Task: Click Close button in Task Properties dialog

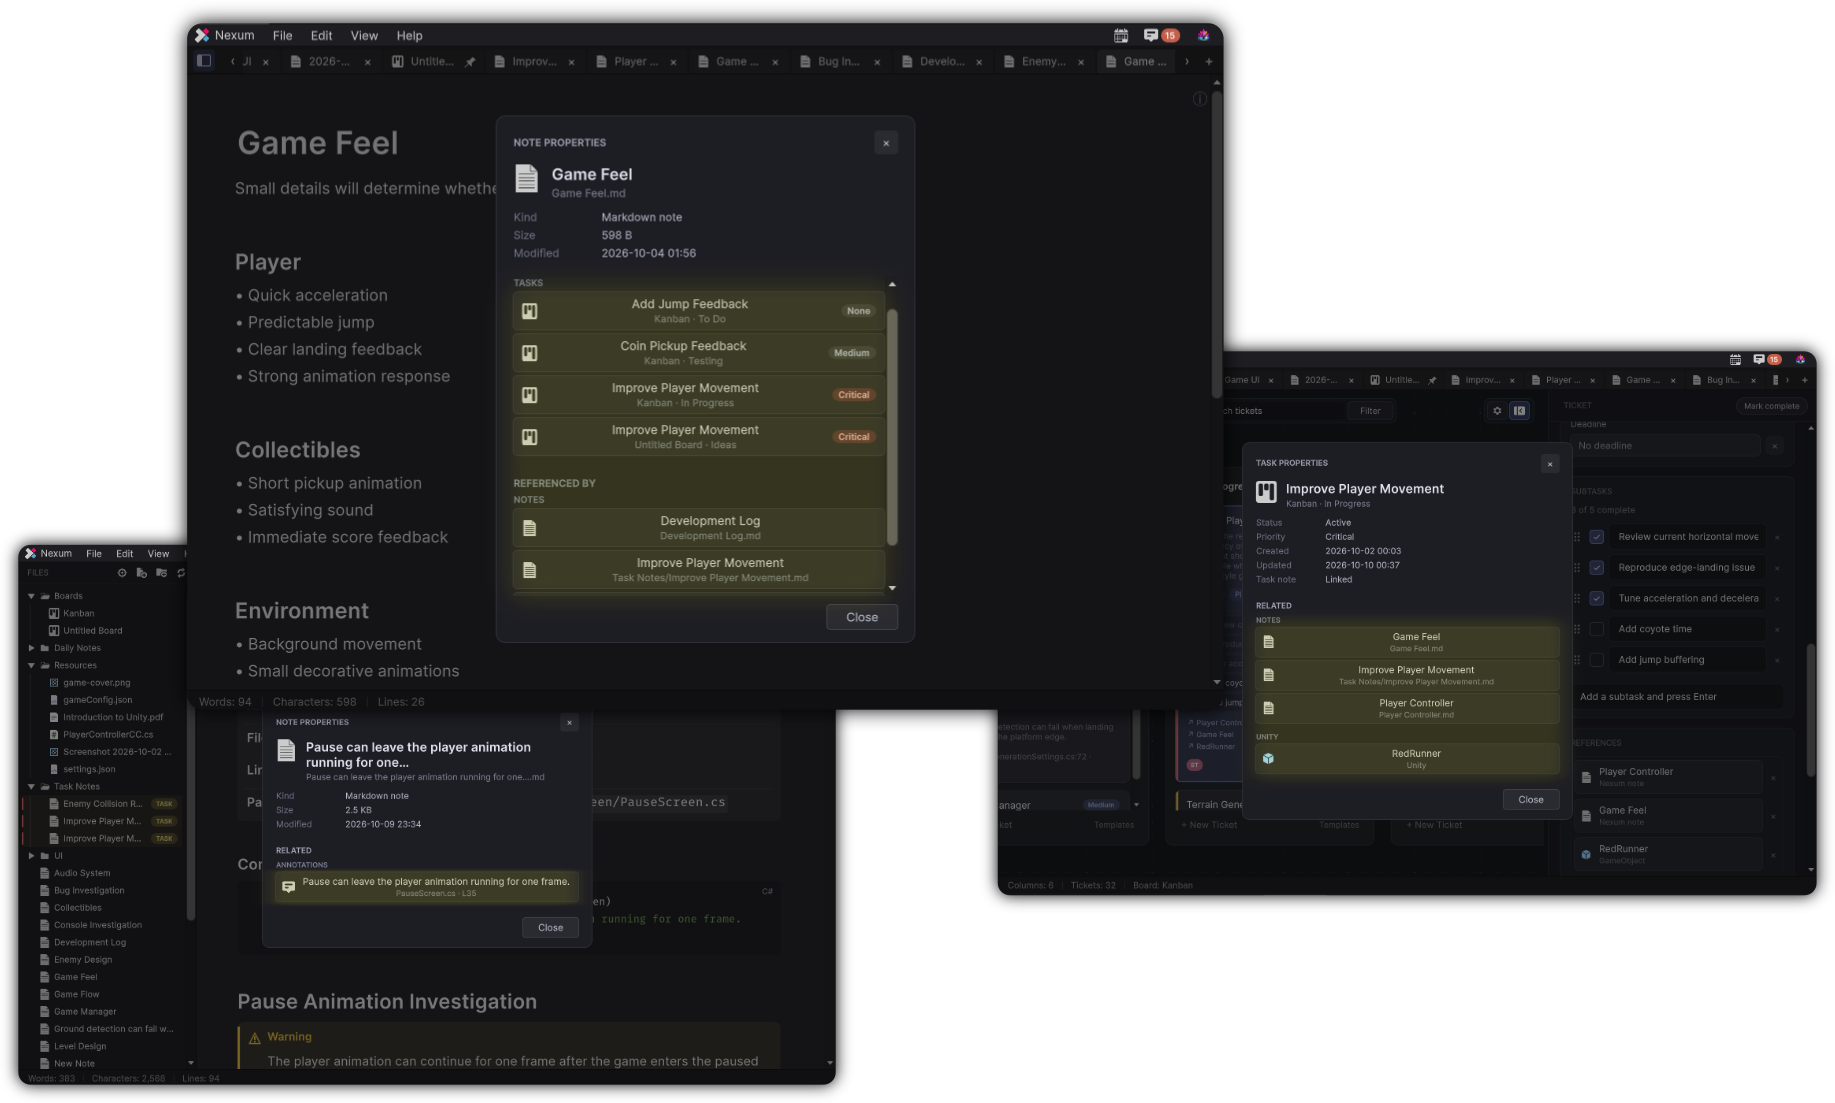Action: click(x=1531, y=799)
